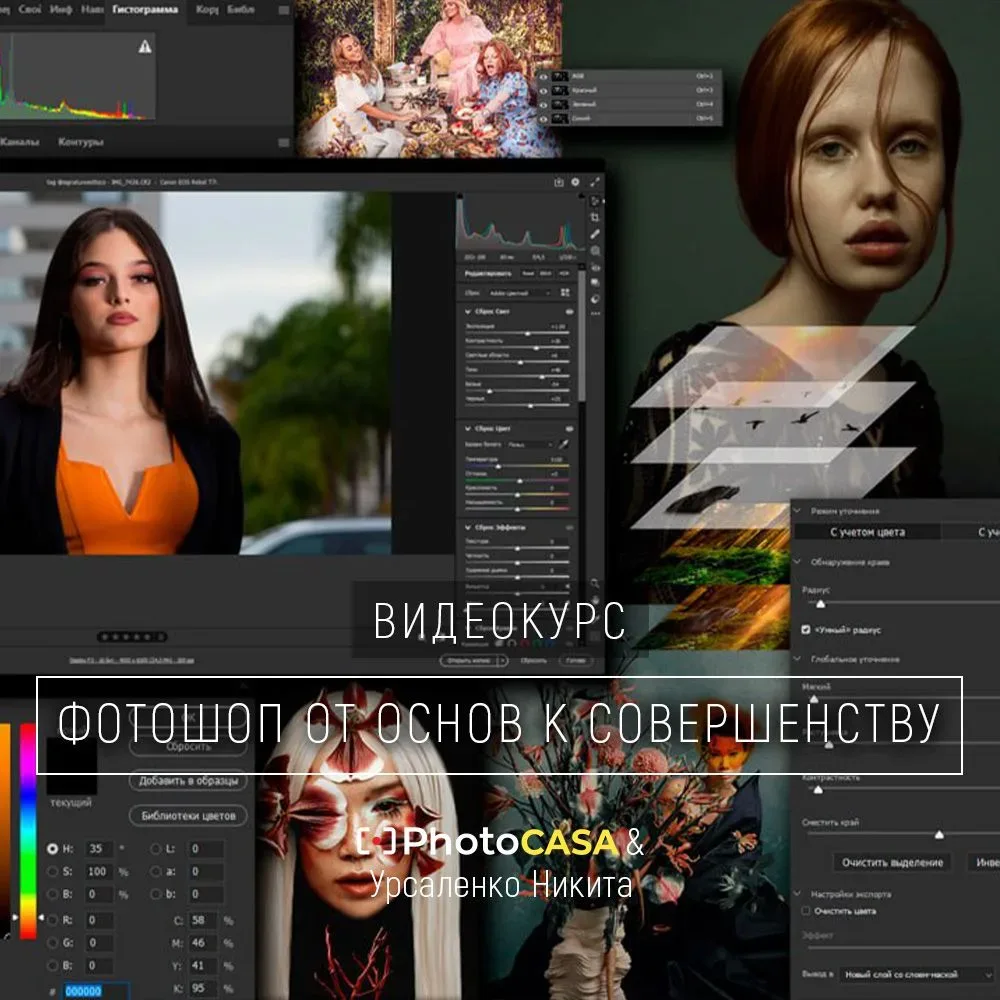Select the L lightness radio button

pyautogui.click(x=155, y=849)
